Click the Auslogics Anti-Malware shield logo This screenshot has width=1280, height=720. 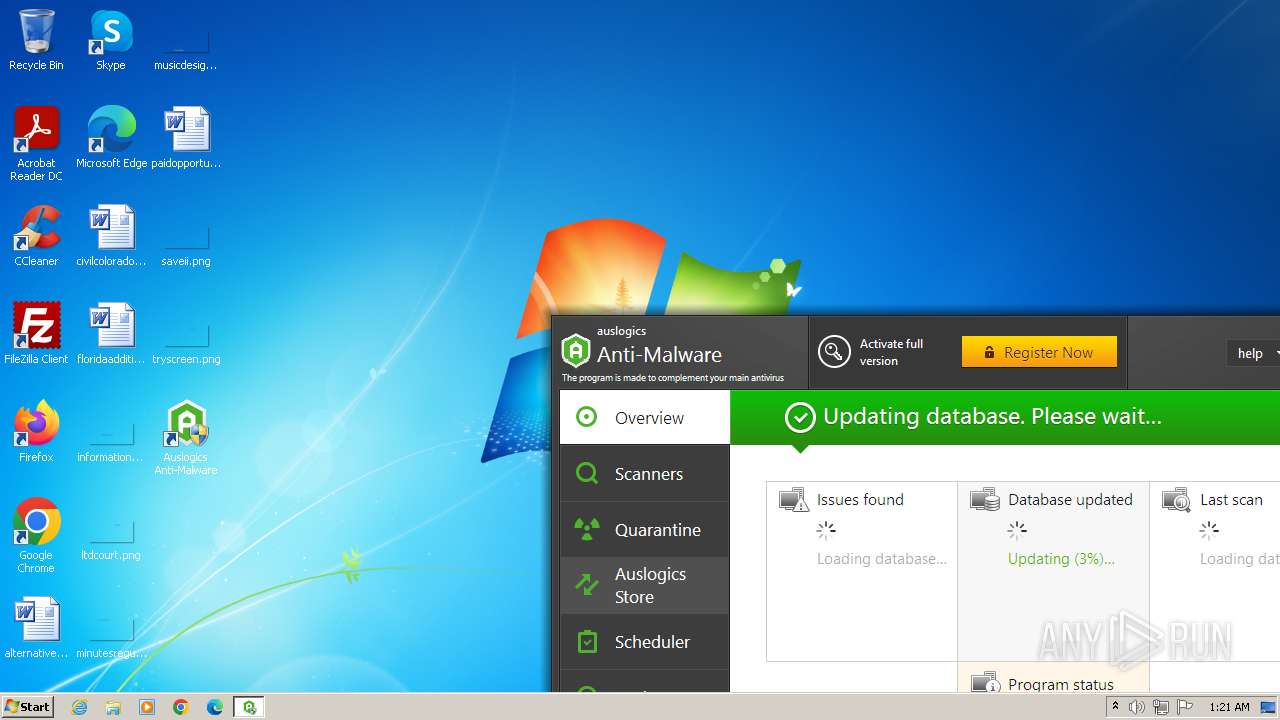pos(576,351)
